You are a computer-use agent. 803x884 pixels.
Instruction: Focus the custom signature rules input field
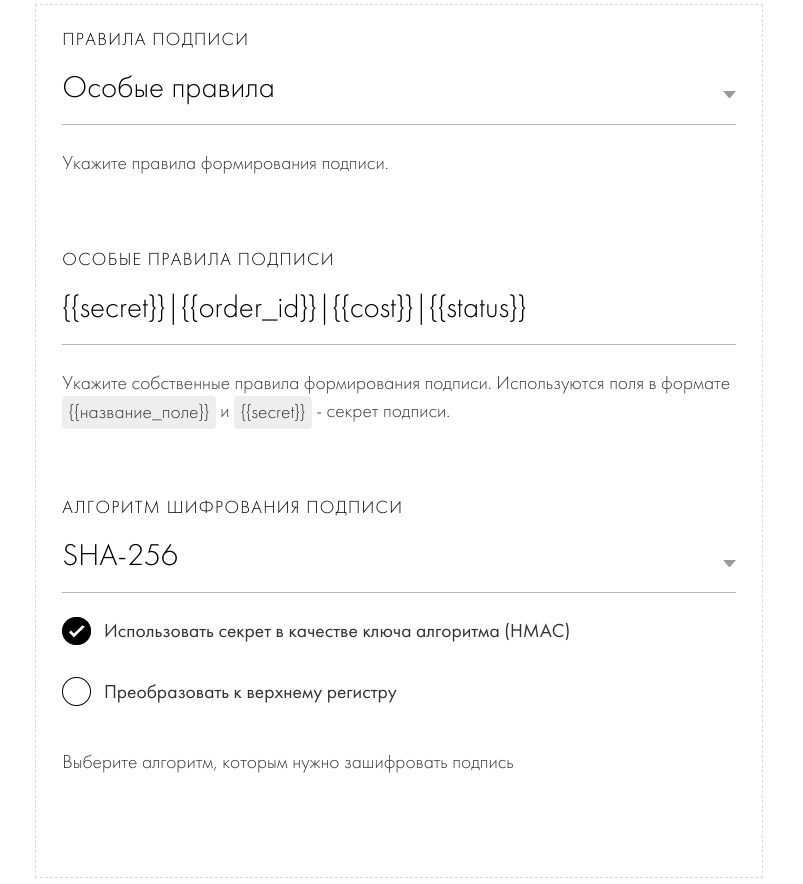[x=399, y=310]
